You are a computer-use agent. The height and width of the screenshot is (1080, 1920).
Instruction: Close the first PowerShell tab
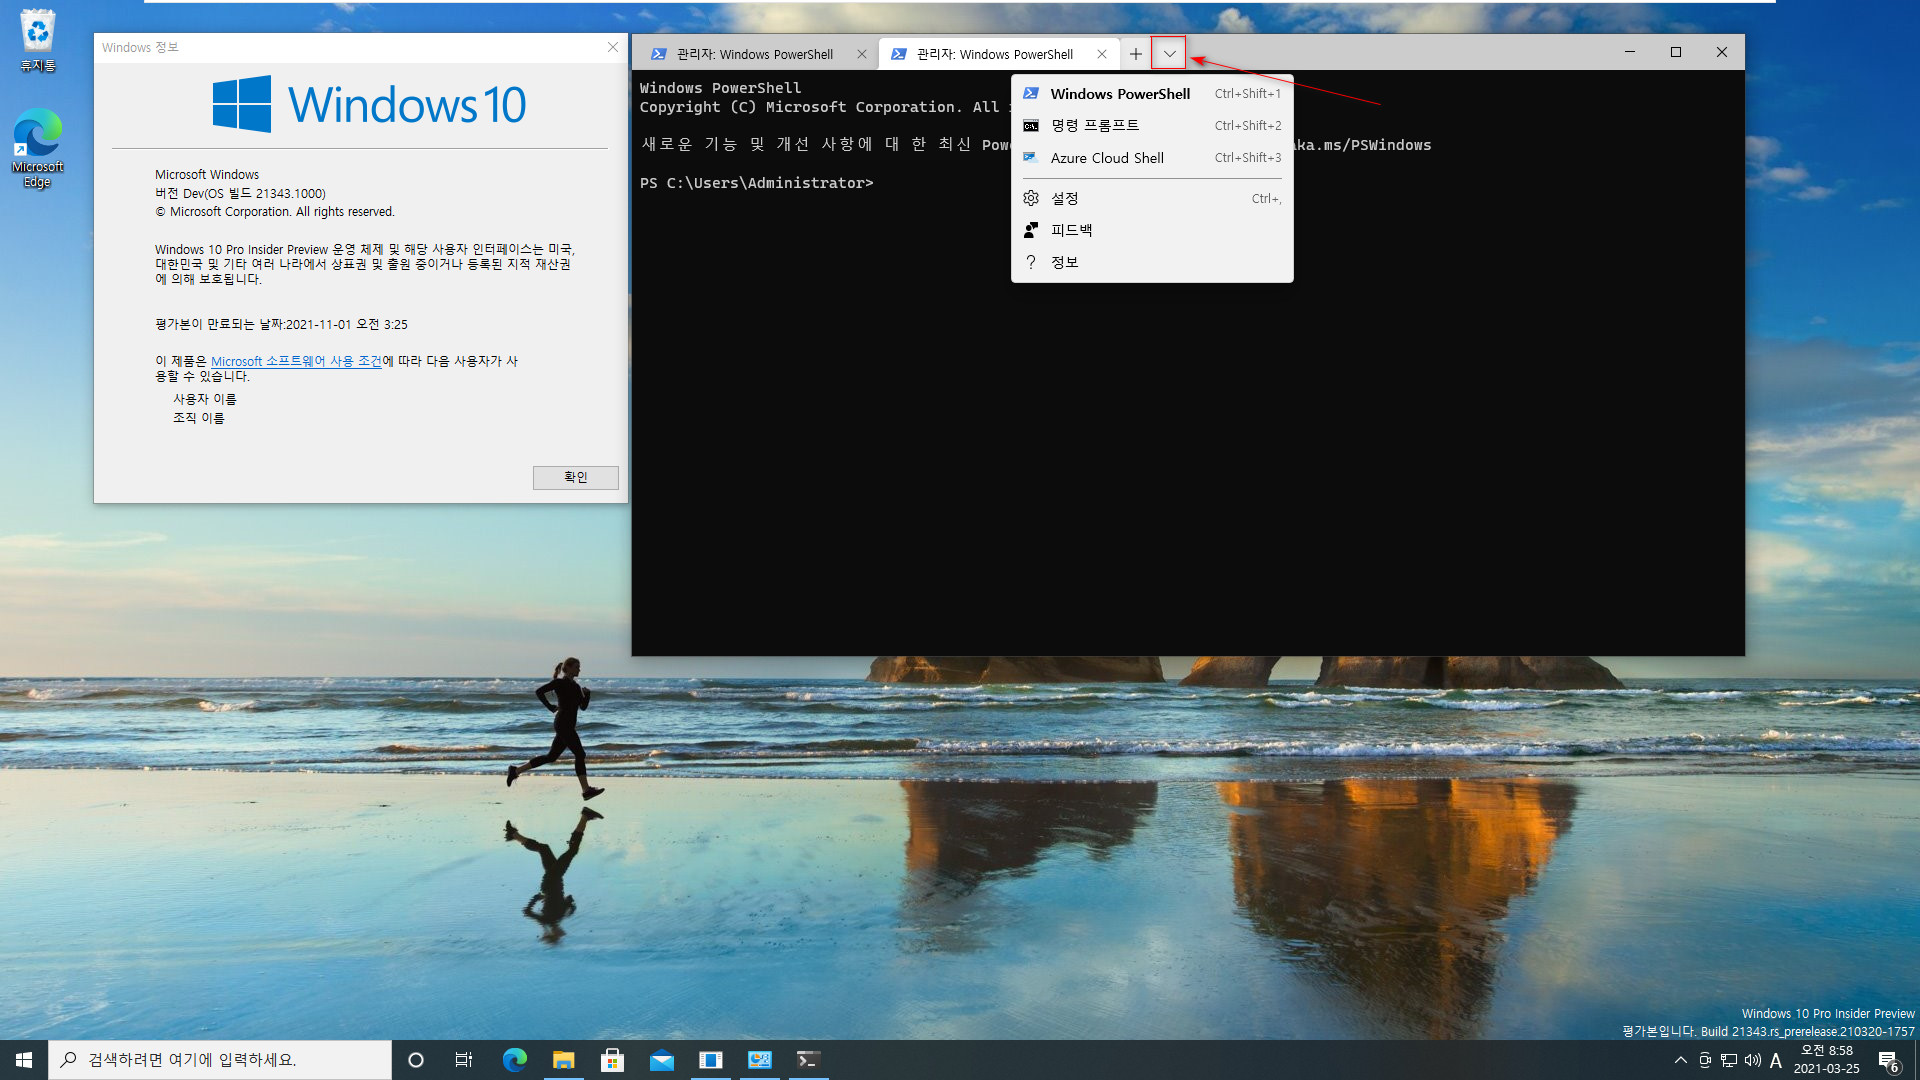(x=862, y=55)
